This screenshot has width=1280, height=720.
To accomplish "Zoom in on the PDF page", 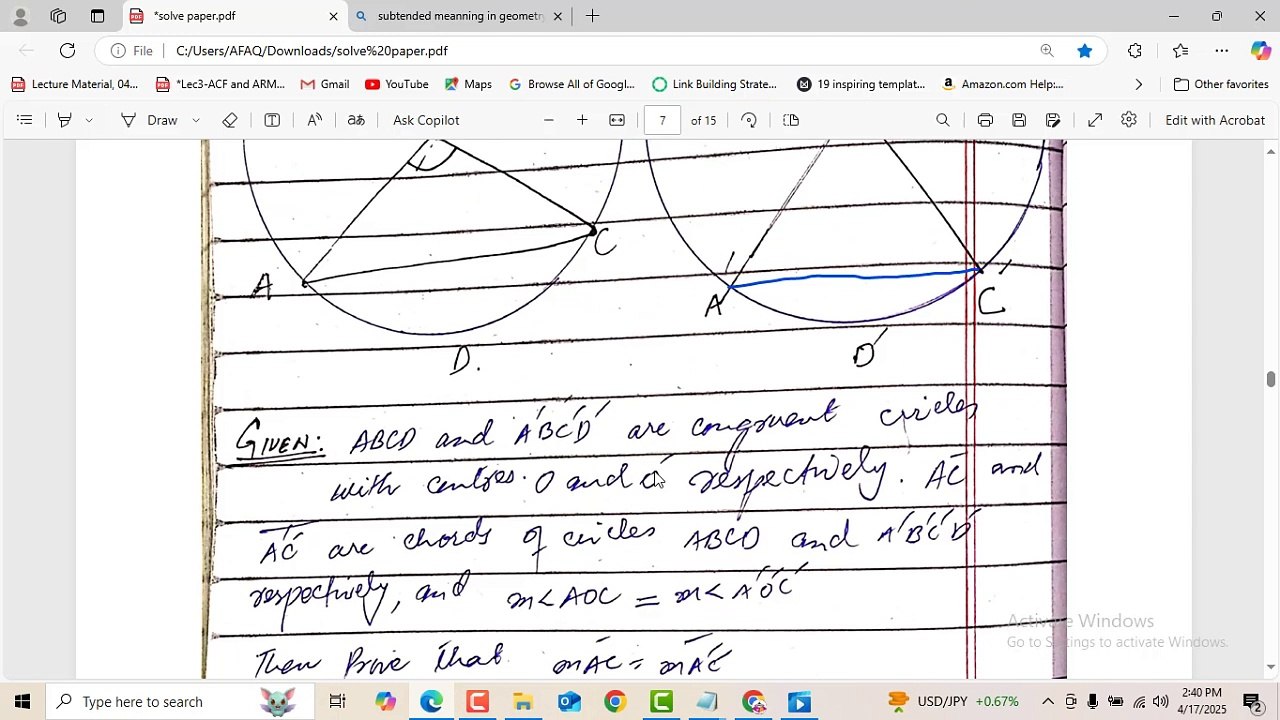I will pos(582,120).
